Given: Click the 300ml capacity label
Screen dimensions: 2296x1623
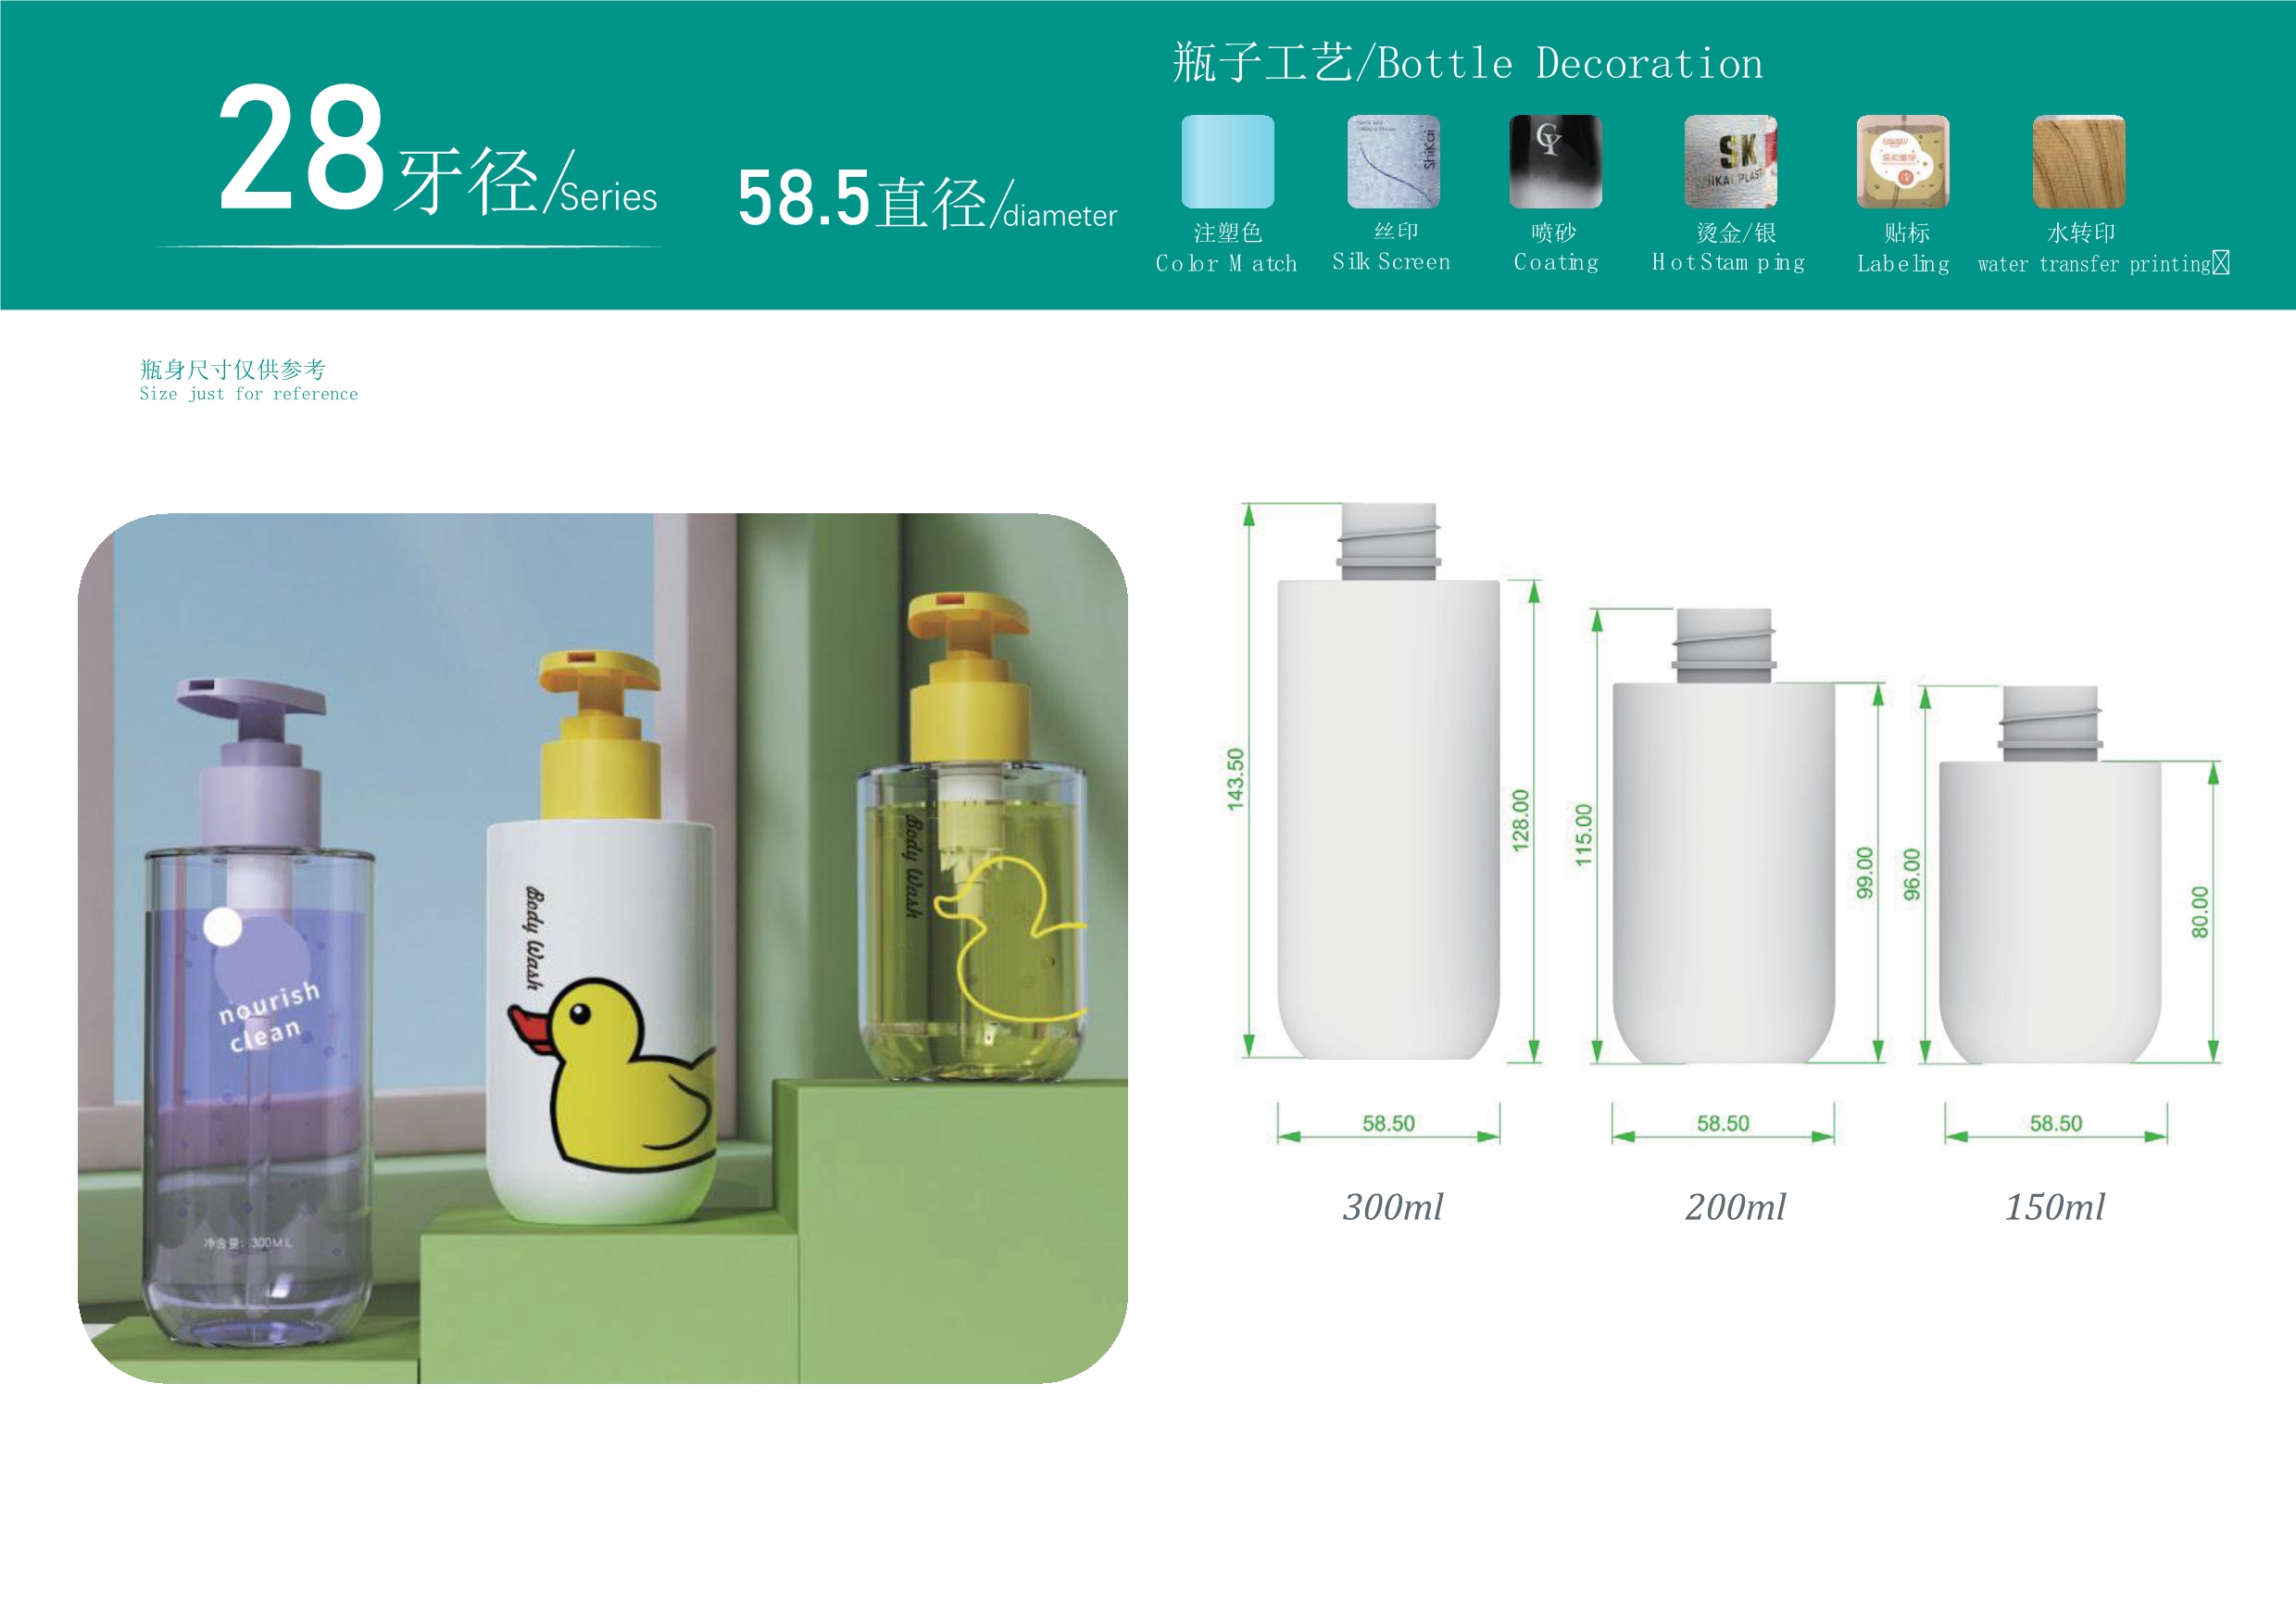Looking at the screenshot, I should pos(1392,1207).
